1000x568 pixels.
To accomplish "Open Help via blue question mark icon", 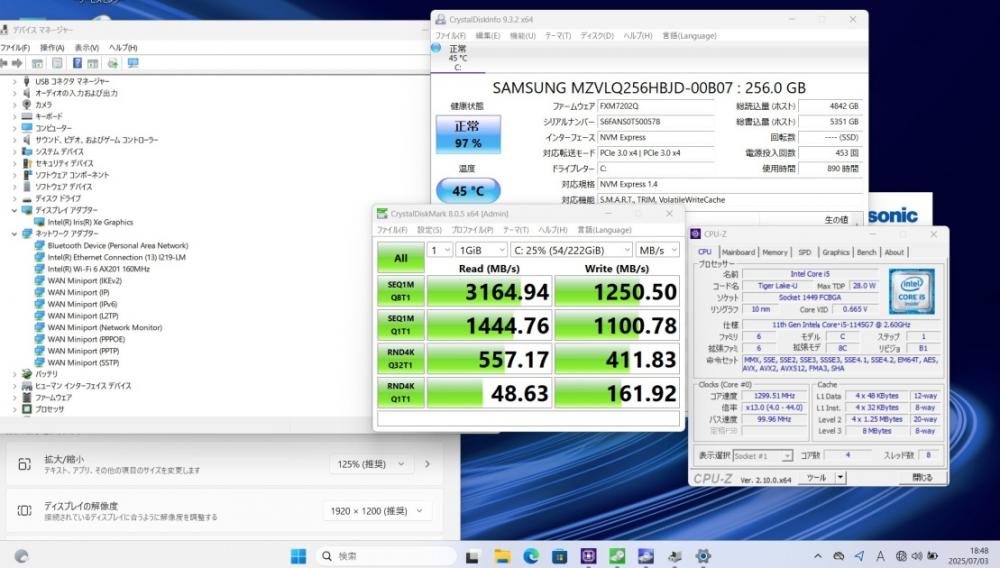I will tap(77, 63).
